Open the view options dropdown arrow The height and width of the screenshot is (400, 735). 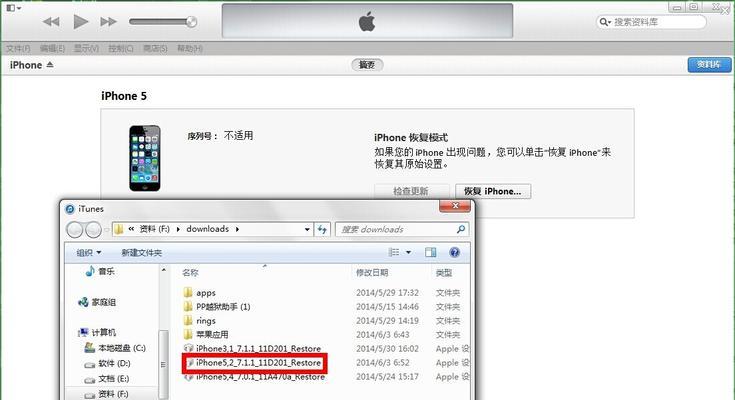(x=408, y=252)
